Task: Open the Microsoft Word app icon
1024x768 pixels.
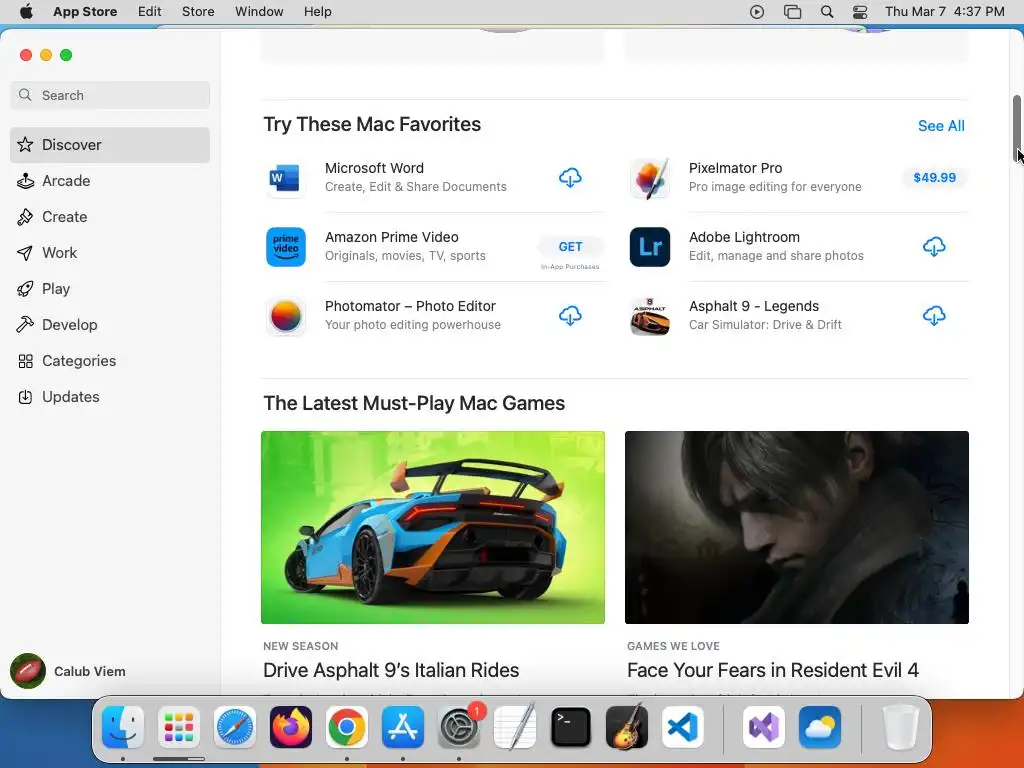Action: (285, 178)
